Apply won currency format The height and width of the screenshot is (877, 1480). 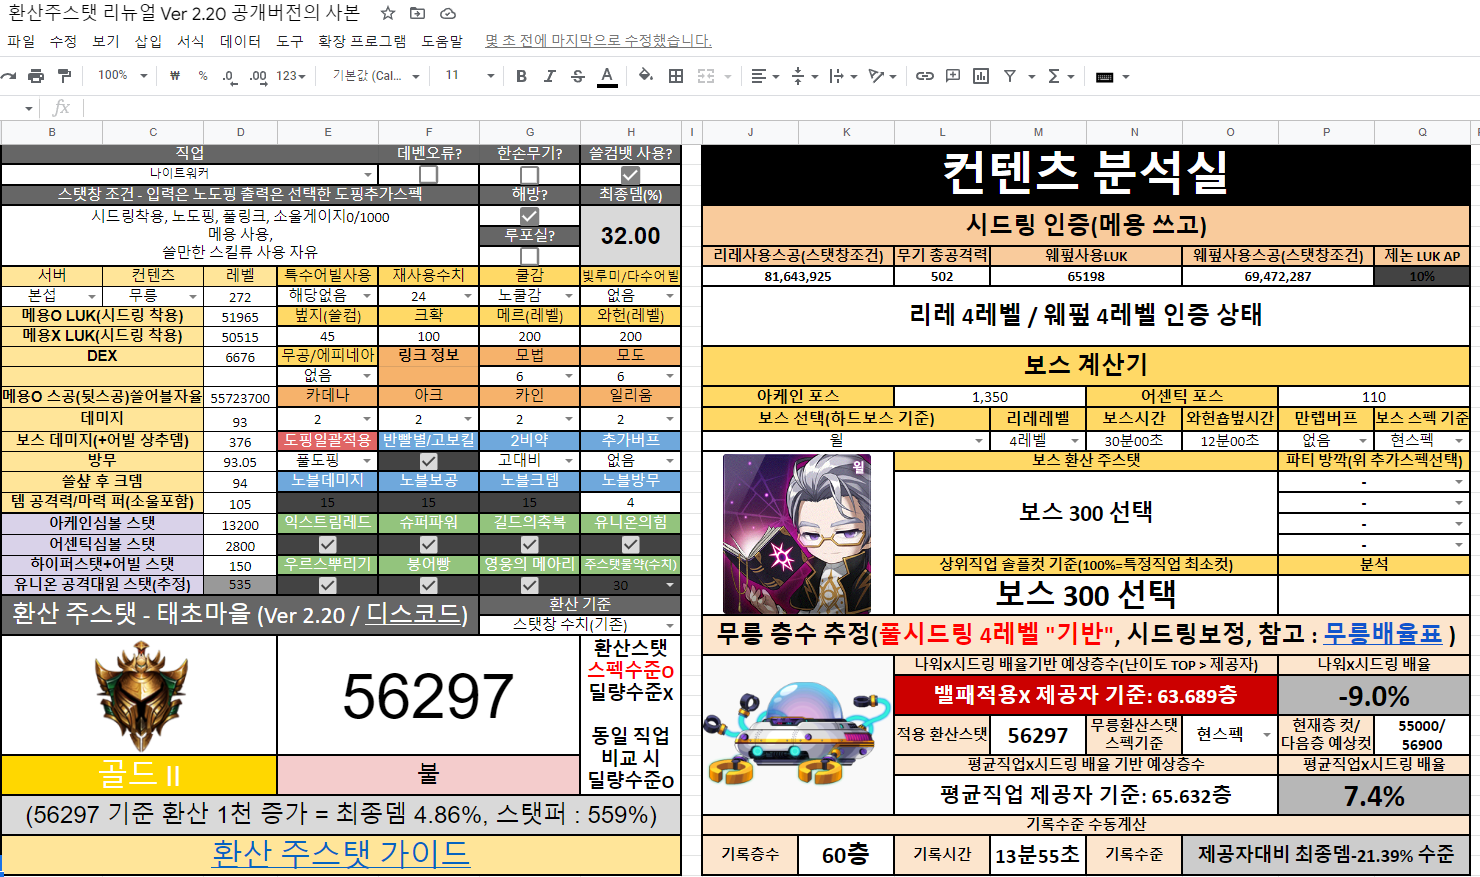tap(175, 76)
